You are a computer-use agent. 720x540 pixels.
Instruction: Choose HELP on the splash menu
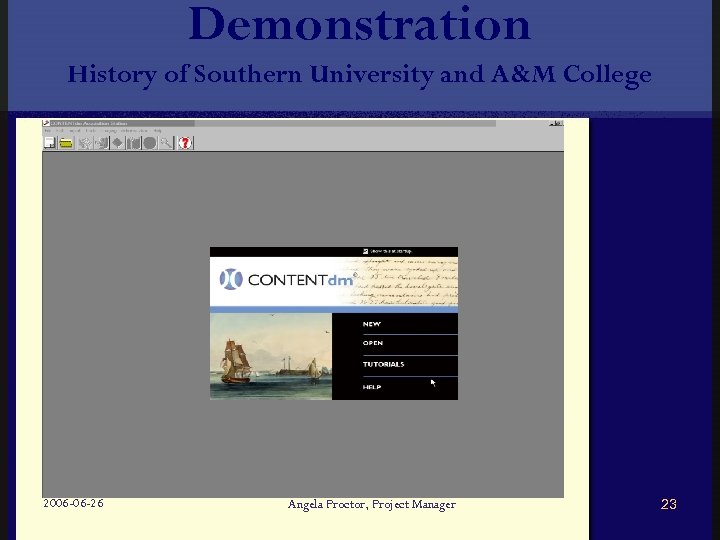pos(371,387)
